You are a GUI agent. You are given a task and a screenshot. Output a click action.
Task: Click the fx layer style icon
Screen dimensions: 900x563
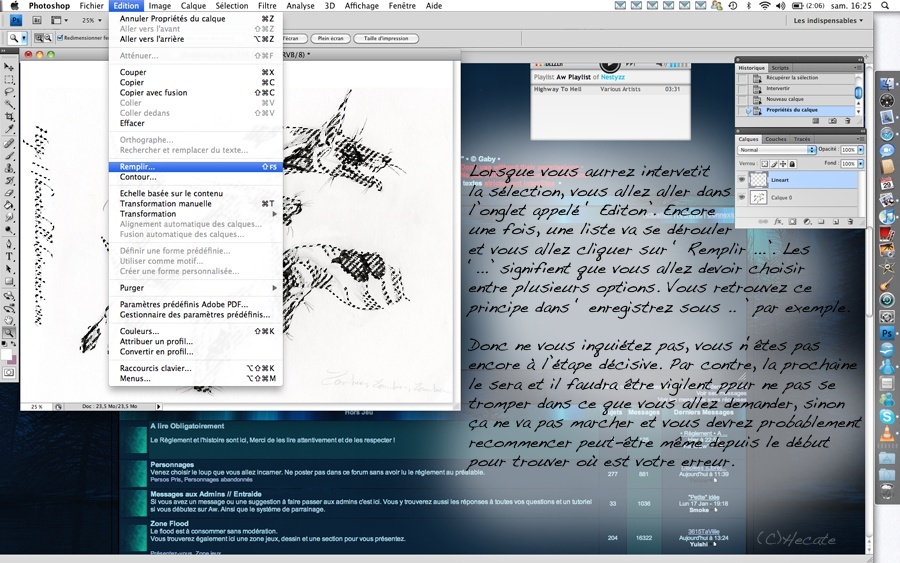[778, 222]
